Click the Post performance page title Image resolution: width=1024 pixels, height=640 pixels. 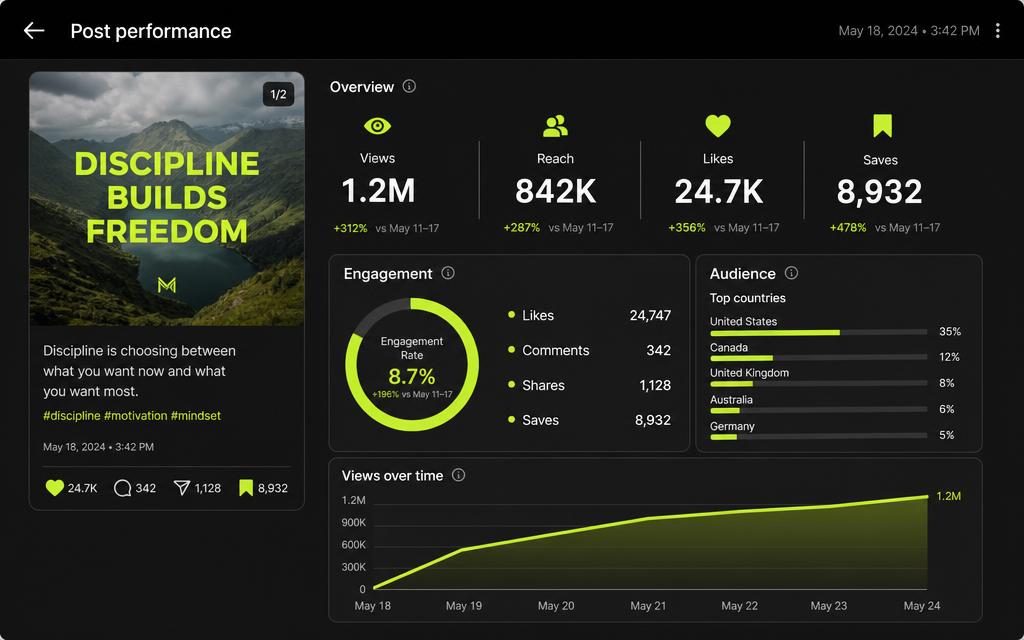[x=151, y=31]
